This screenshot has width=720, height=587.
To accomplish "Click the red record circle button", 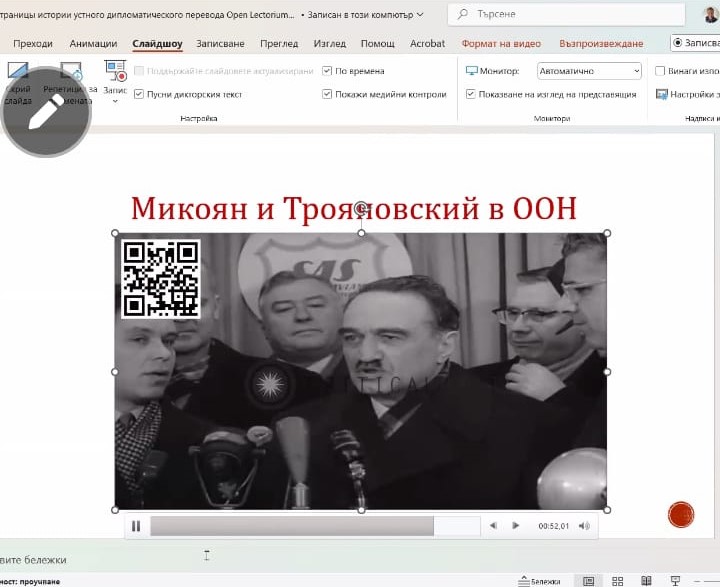I will coord(681,514).
